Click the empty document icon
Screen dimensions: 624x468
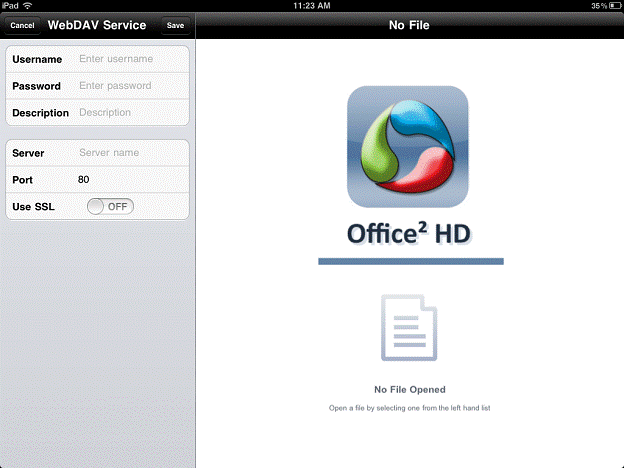click(409, 328)
